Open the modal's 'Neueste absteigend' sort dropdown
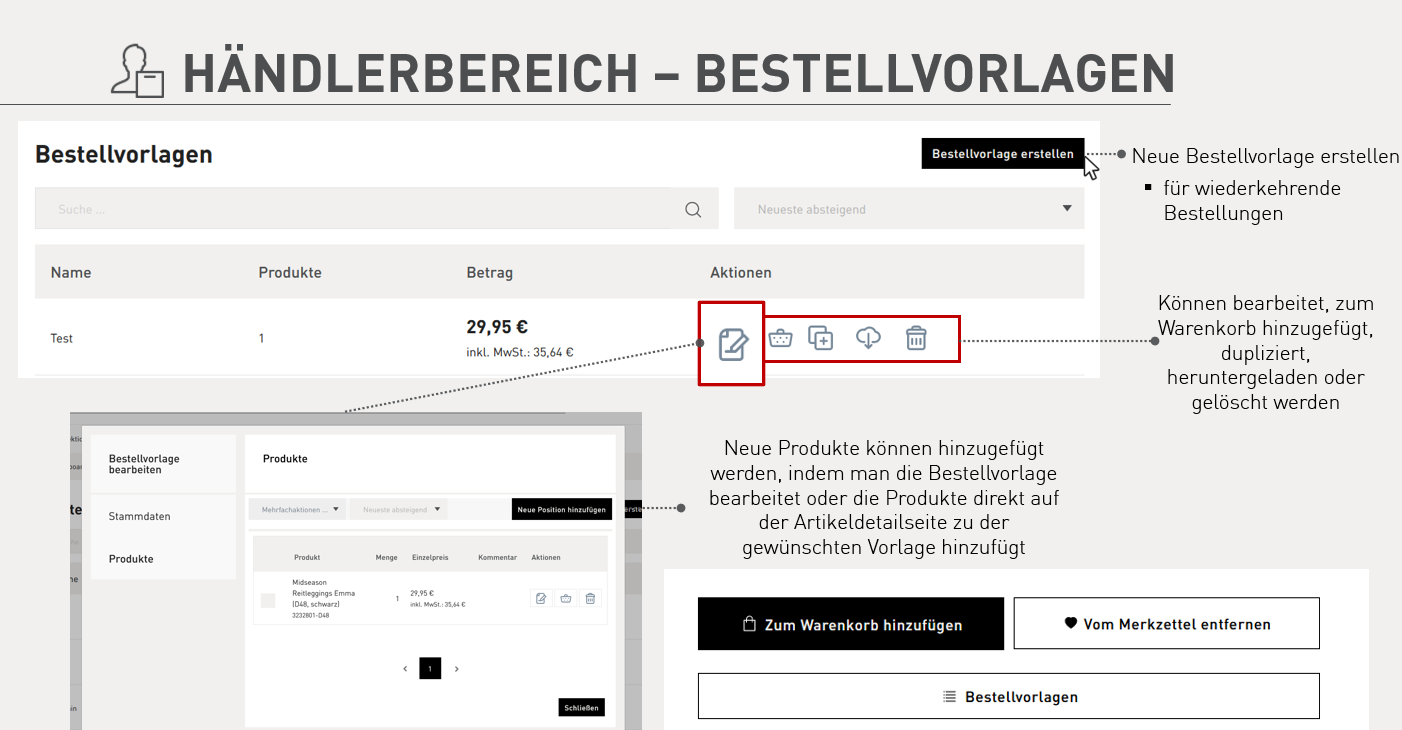This screenshot has height=730, width=1402. pyautogui.click(x=399, y=509)
